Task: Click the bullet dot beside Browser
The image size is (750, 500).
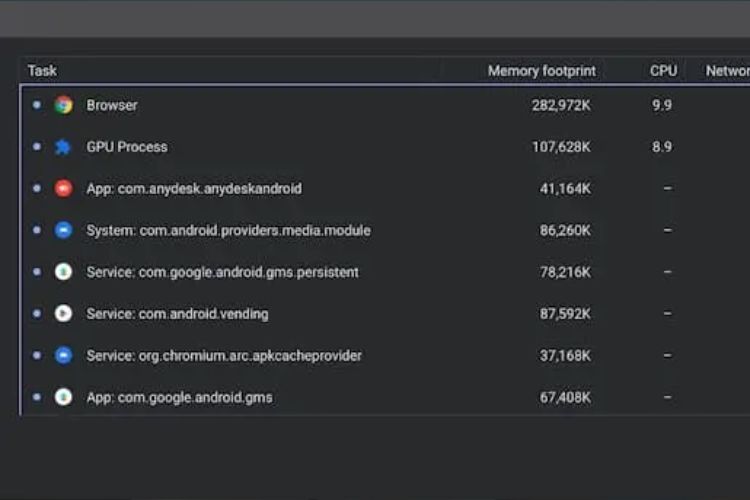Action: click(x=37, y=105)
